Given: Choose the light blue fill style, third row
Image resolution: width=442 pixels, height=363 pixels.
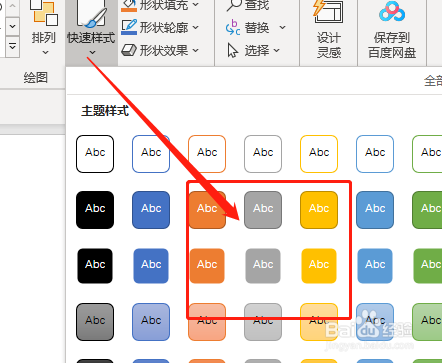Looking at the screenshot, I should (375, 266).
